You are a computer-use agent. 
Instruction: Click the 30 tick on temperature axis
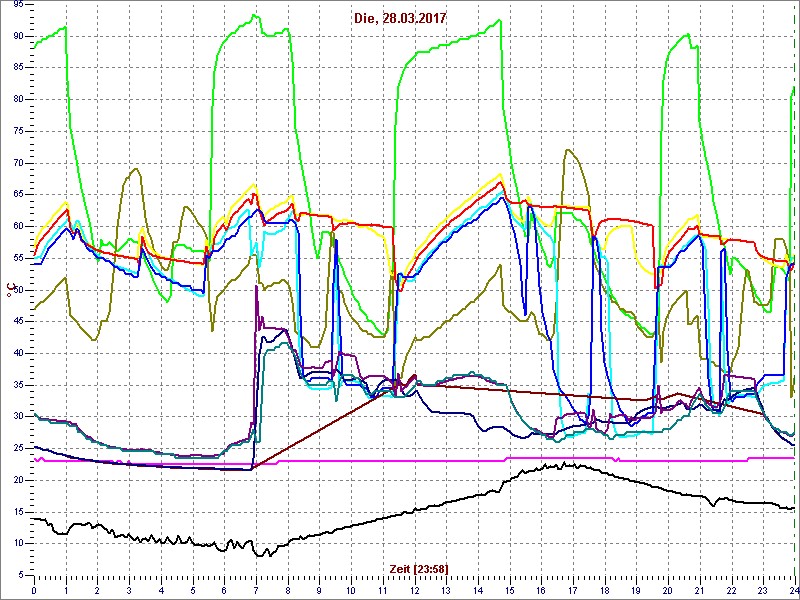click(x=17, y=417)
